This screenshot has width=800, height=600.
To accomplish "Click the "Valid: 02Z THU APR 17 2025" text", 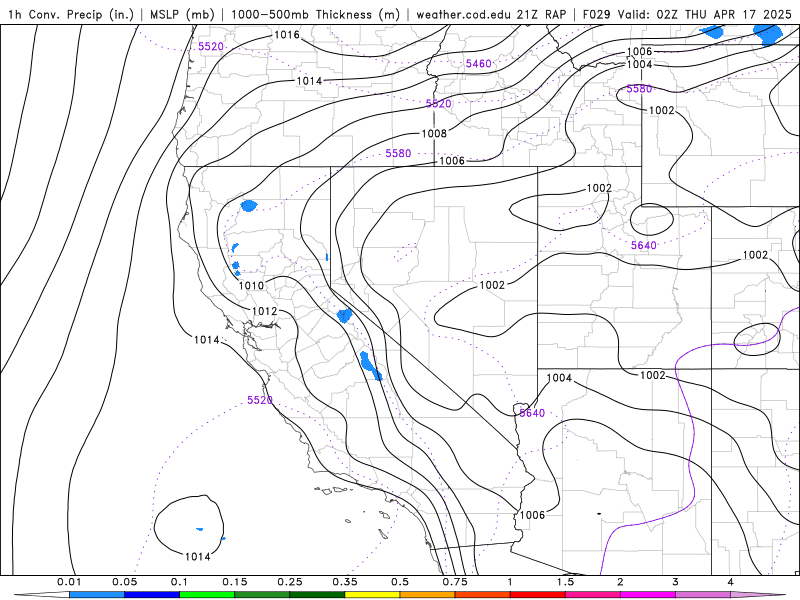I will point(705,14).
